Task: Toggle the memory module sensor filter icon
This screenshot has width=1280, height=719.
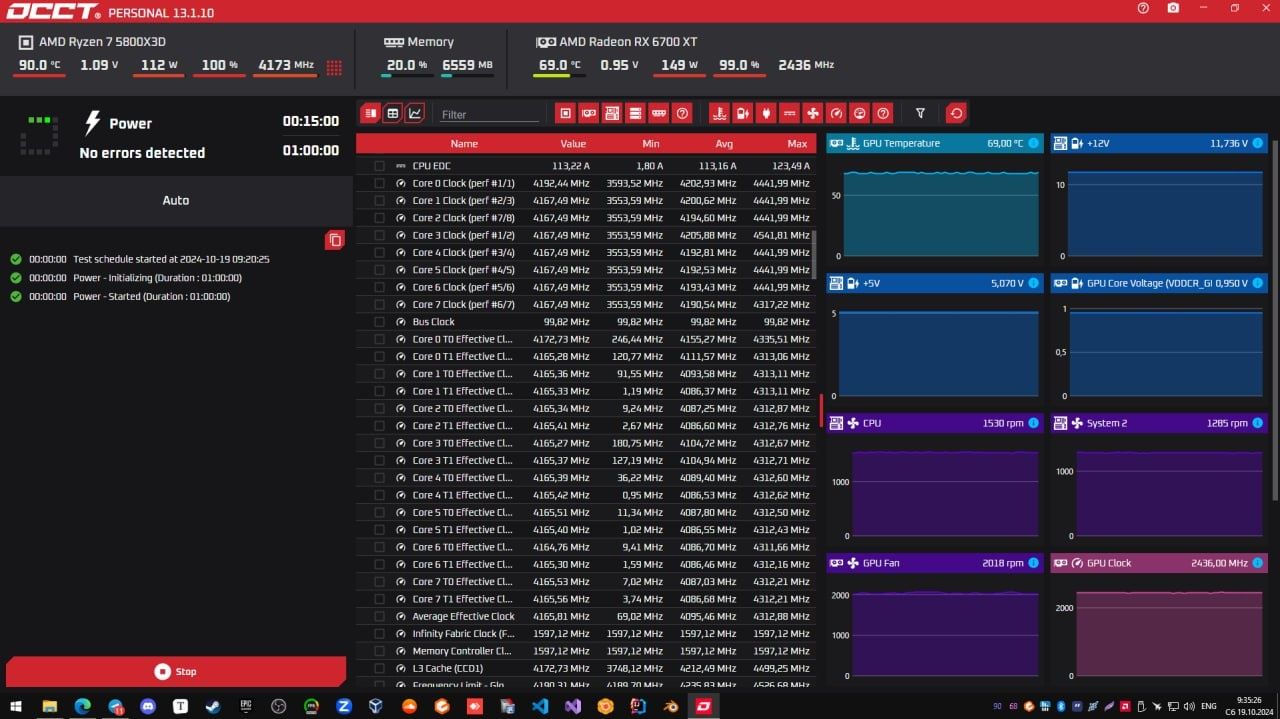Action: point(658,113)
